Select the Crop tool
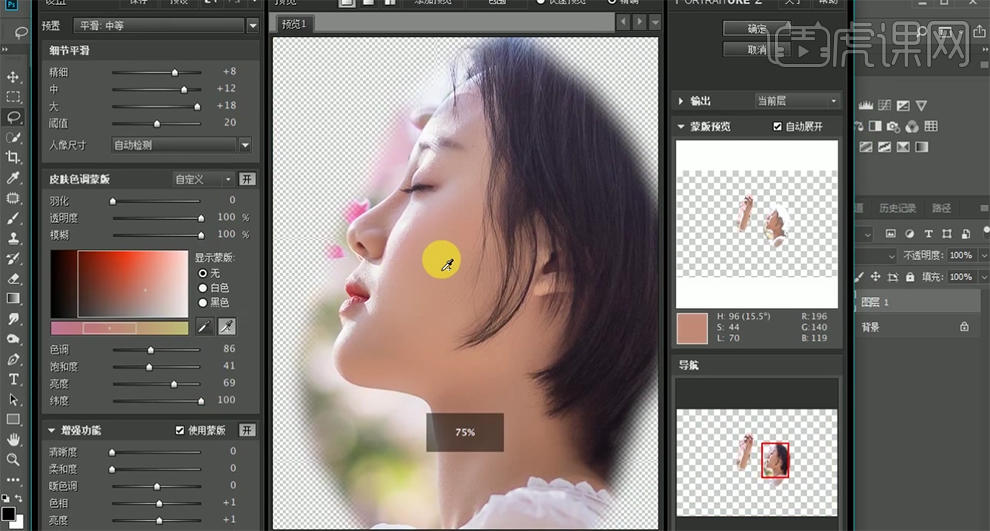The width and height of the screenshot is (990, 531). (x=14, y=157)
